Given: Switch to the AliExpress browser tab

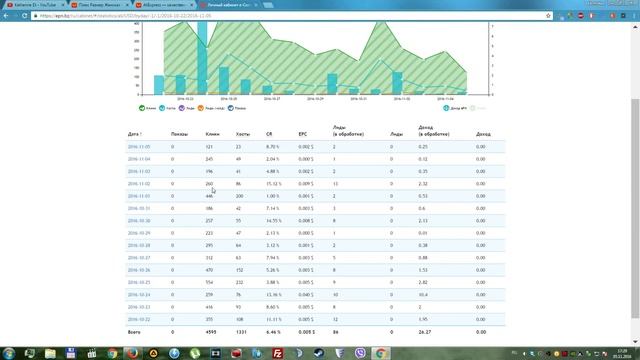Looking at the screenshot, I should pos(164,5).
